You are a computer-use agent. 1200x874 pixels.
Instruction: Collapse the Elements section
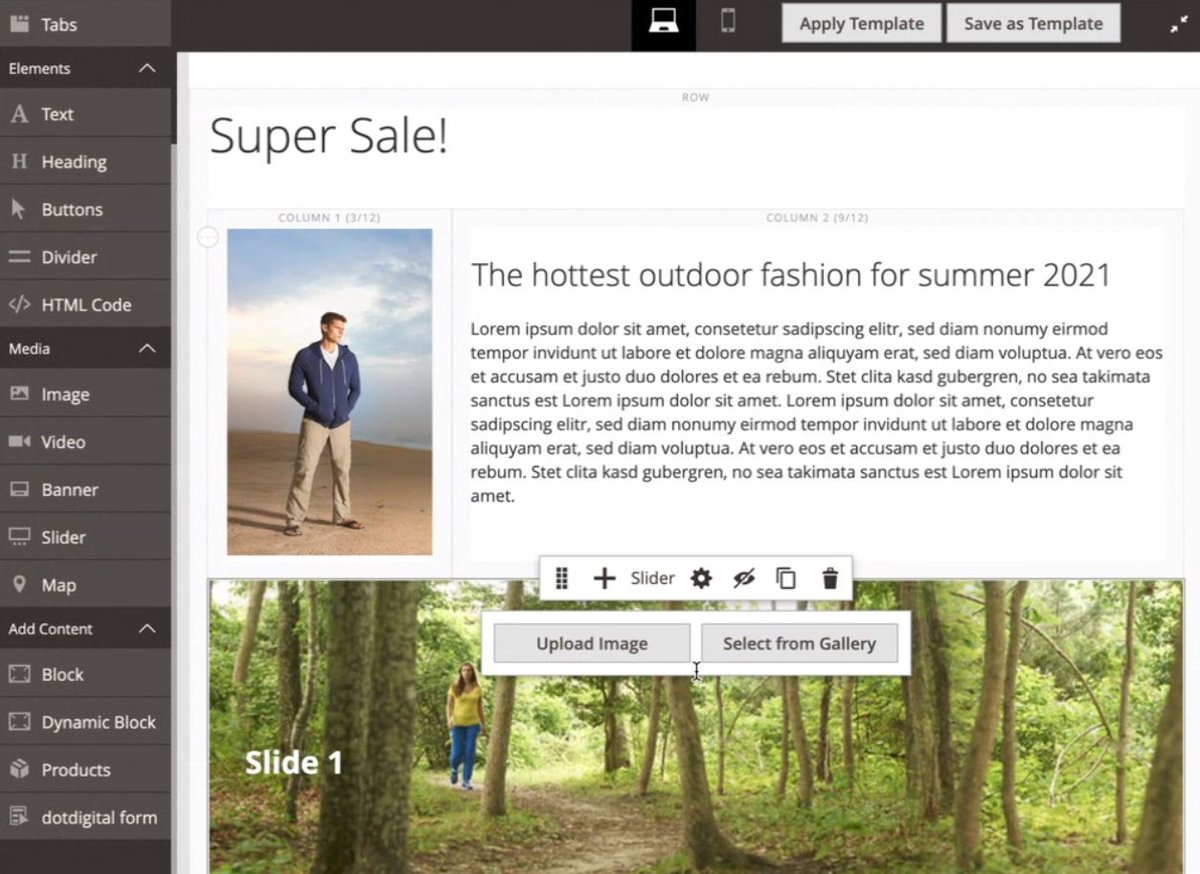pos(147,69)
